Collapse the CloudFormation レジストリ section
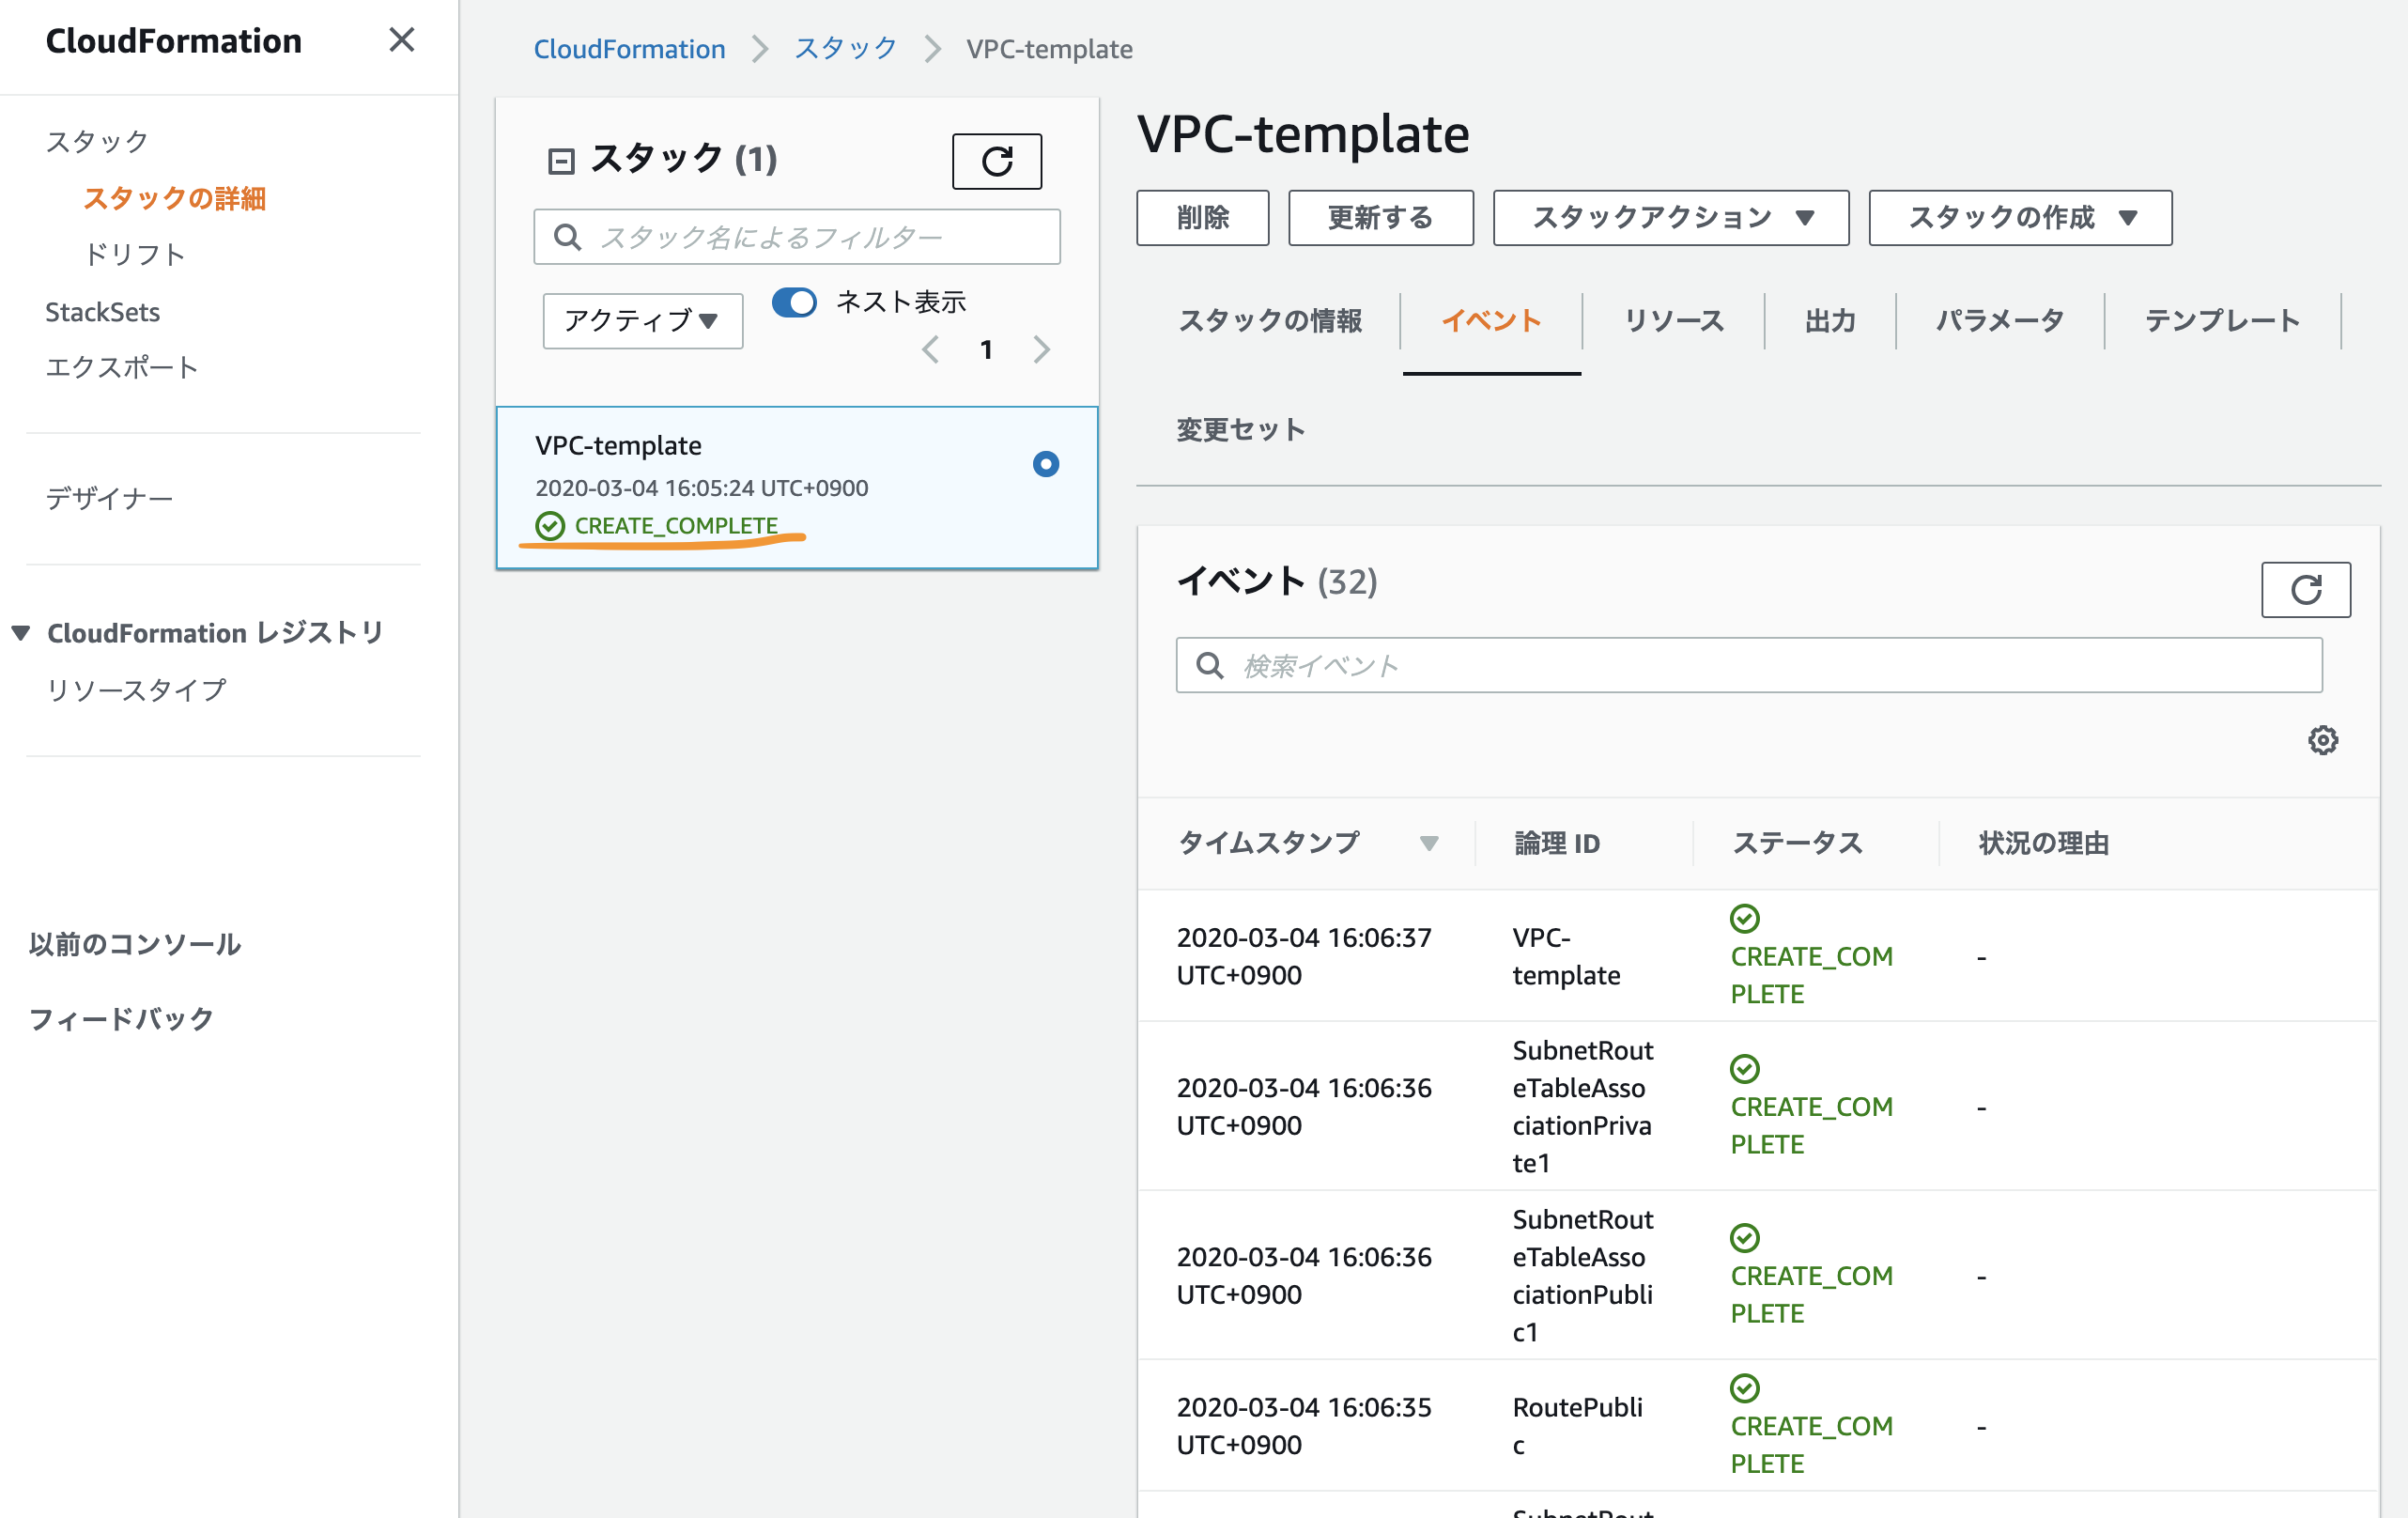This screenshot has height=1518, width=2408. click(x=21, y=633)
